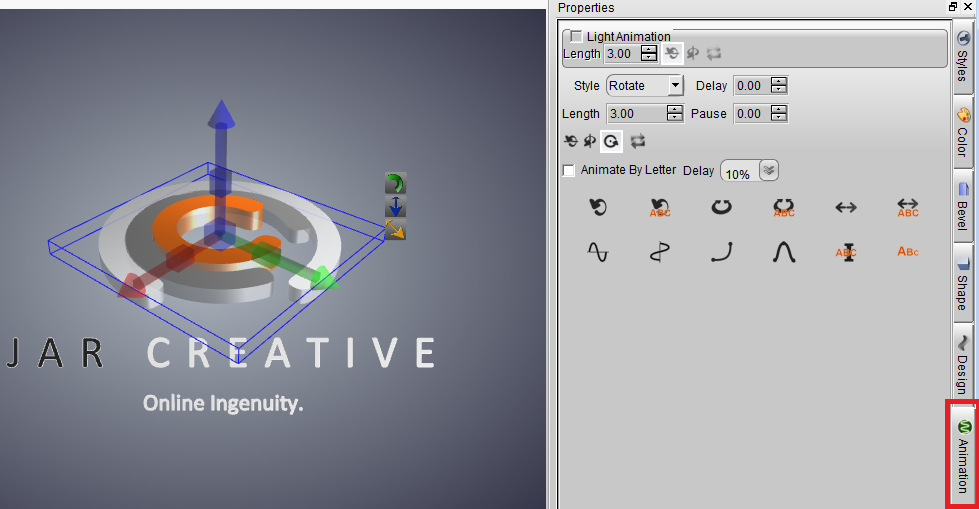Apply the horizontal move ABC letter preset
The height and width of the screenshot is (509, 979).
[x=908, y=207]
